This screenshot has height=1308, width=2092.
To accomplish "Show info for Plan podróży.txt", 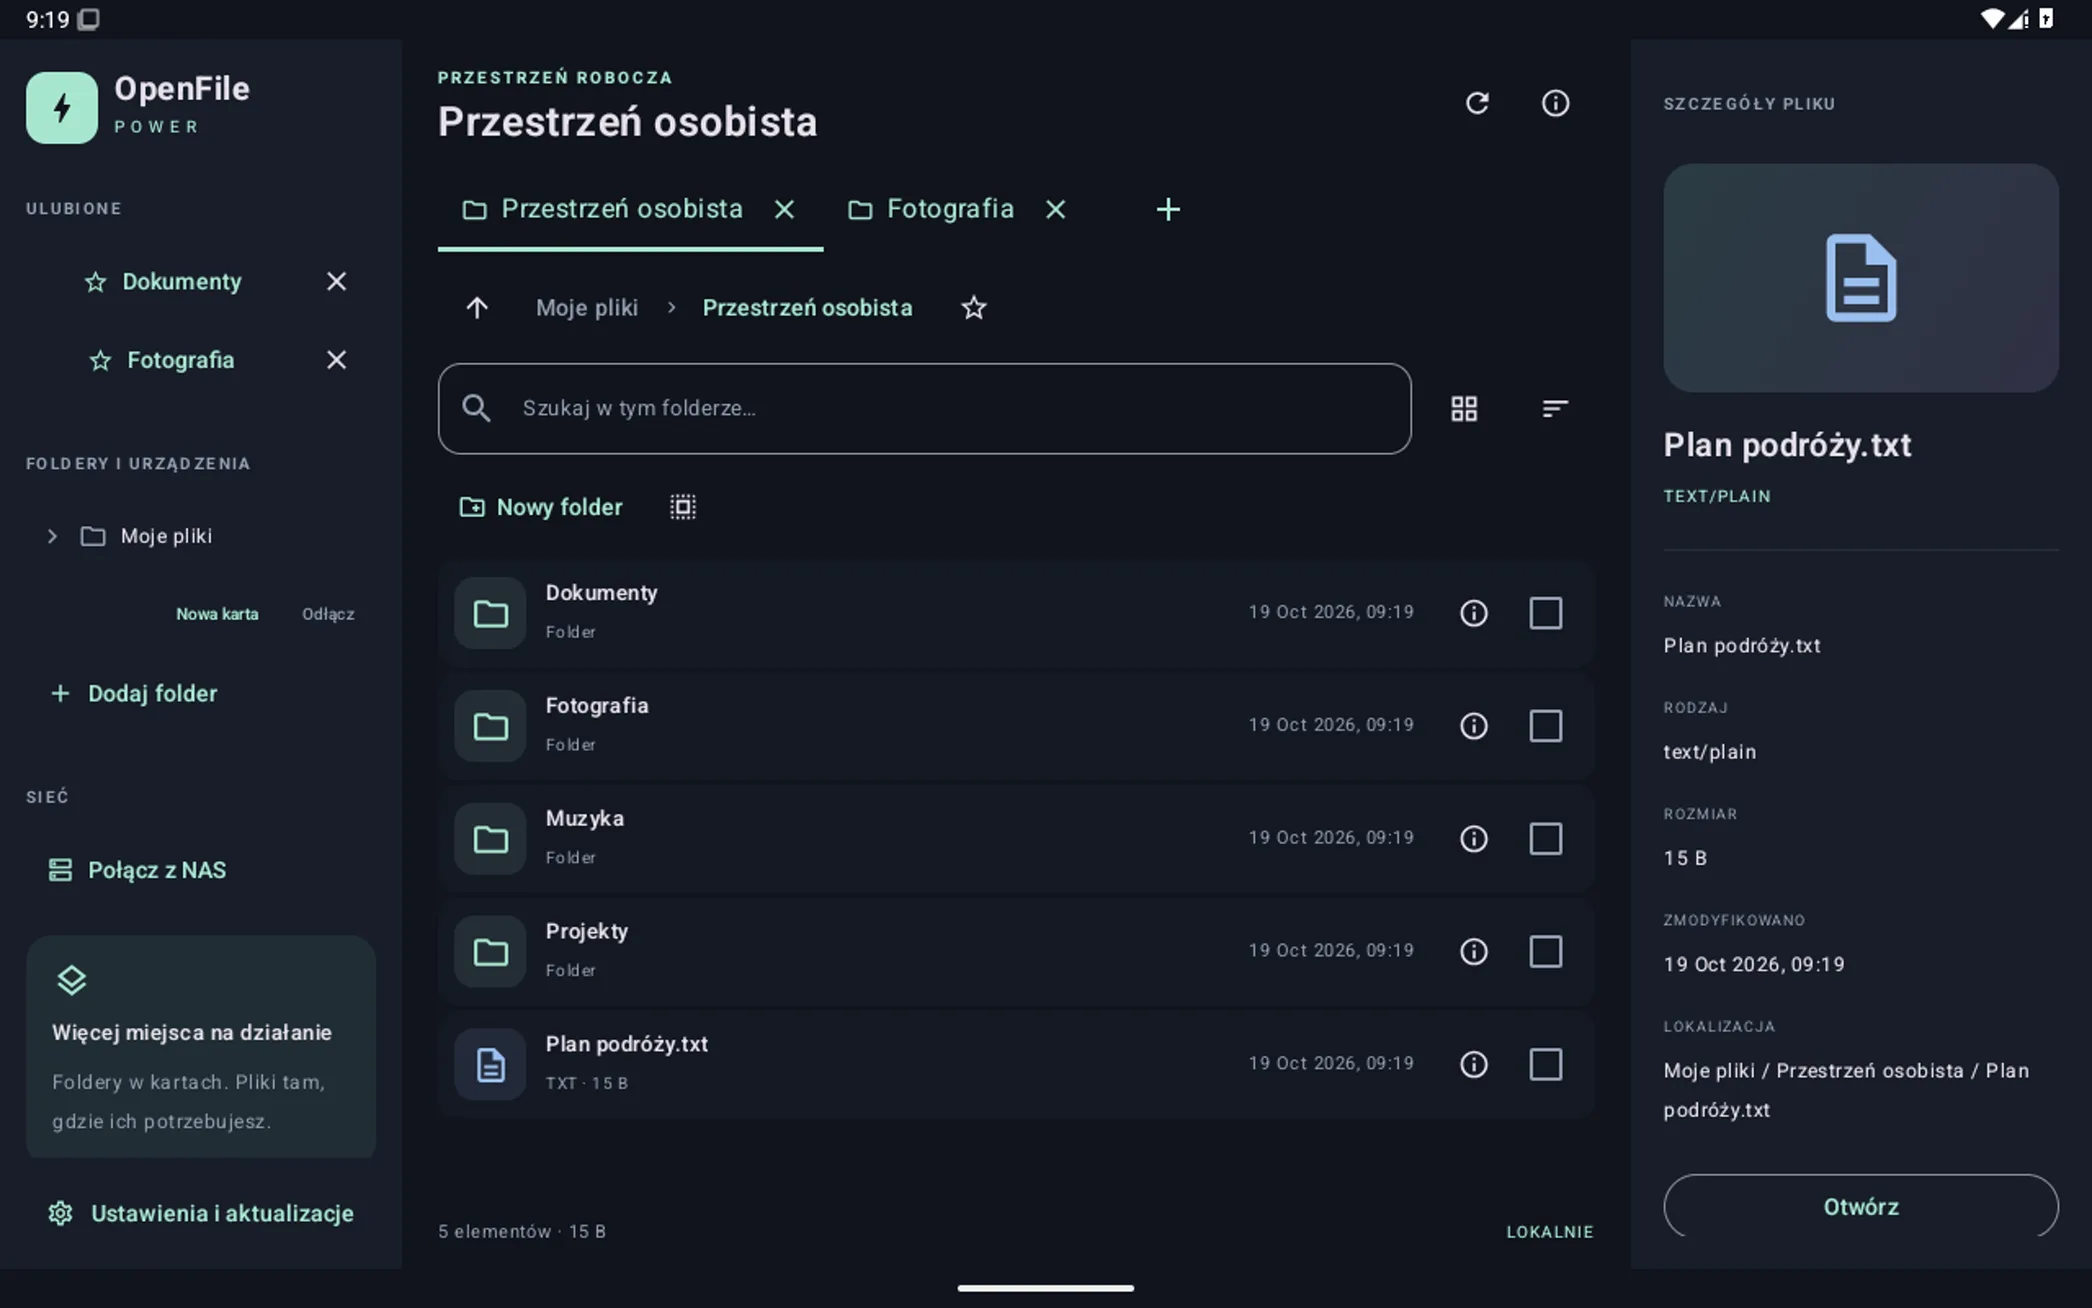I will [1474, 1064].
